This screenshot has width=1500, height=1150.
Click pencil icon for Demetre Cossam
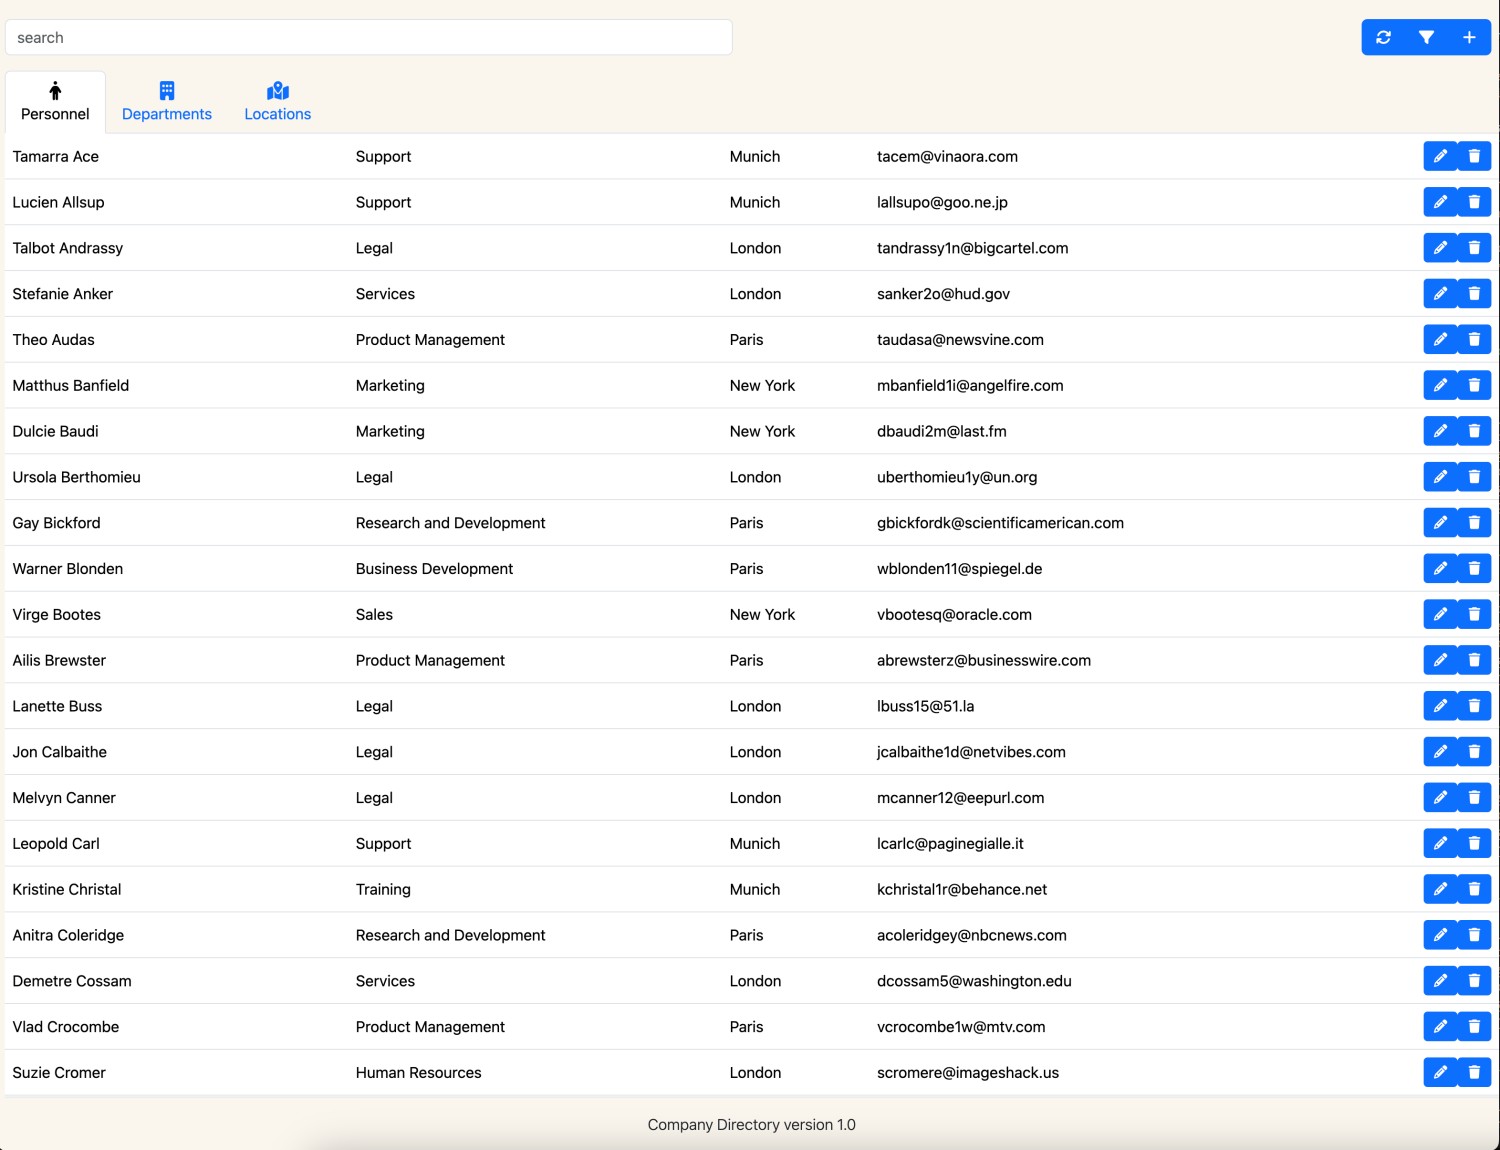coord(1440,981)
